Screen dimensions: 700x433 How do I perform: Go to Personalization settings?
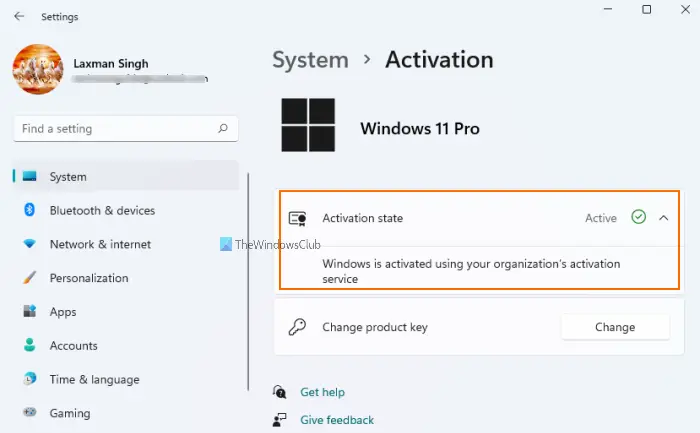[89, 278]
